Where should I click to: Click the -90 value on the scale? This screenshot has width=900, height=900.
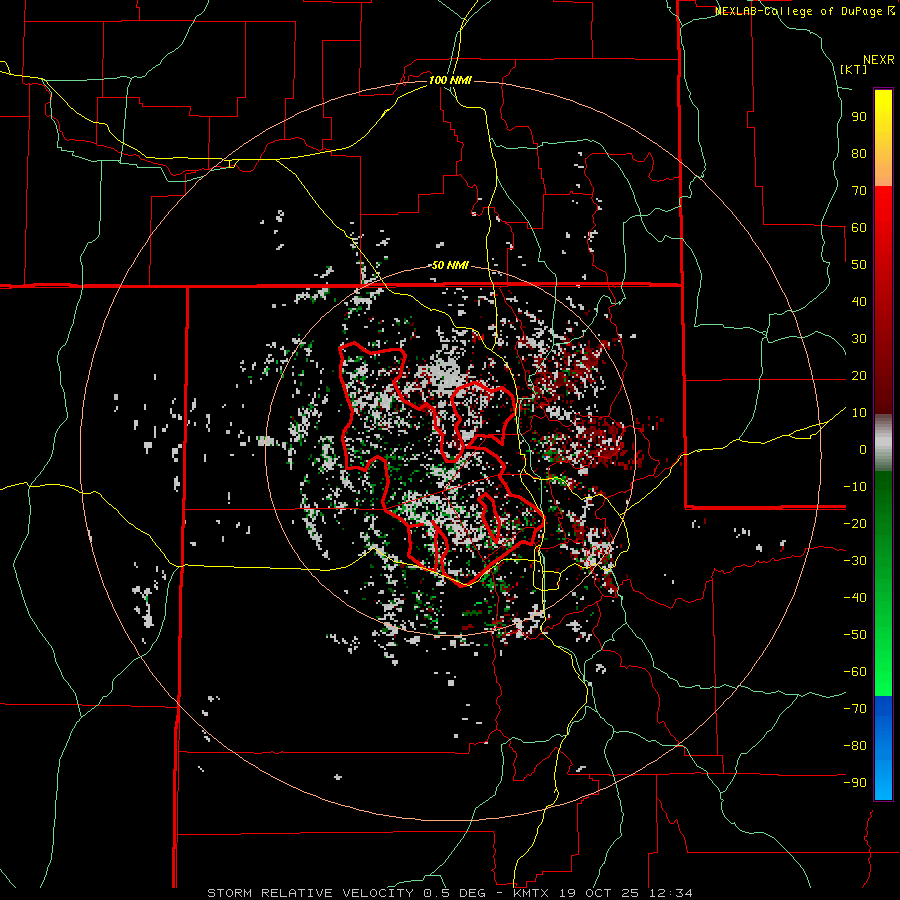pyautogui.click(x=855, y=783)
